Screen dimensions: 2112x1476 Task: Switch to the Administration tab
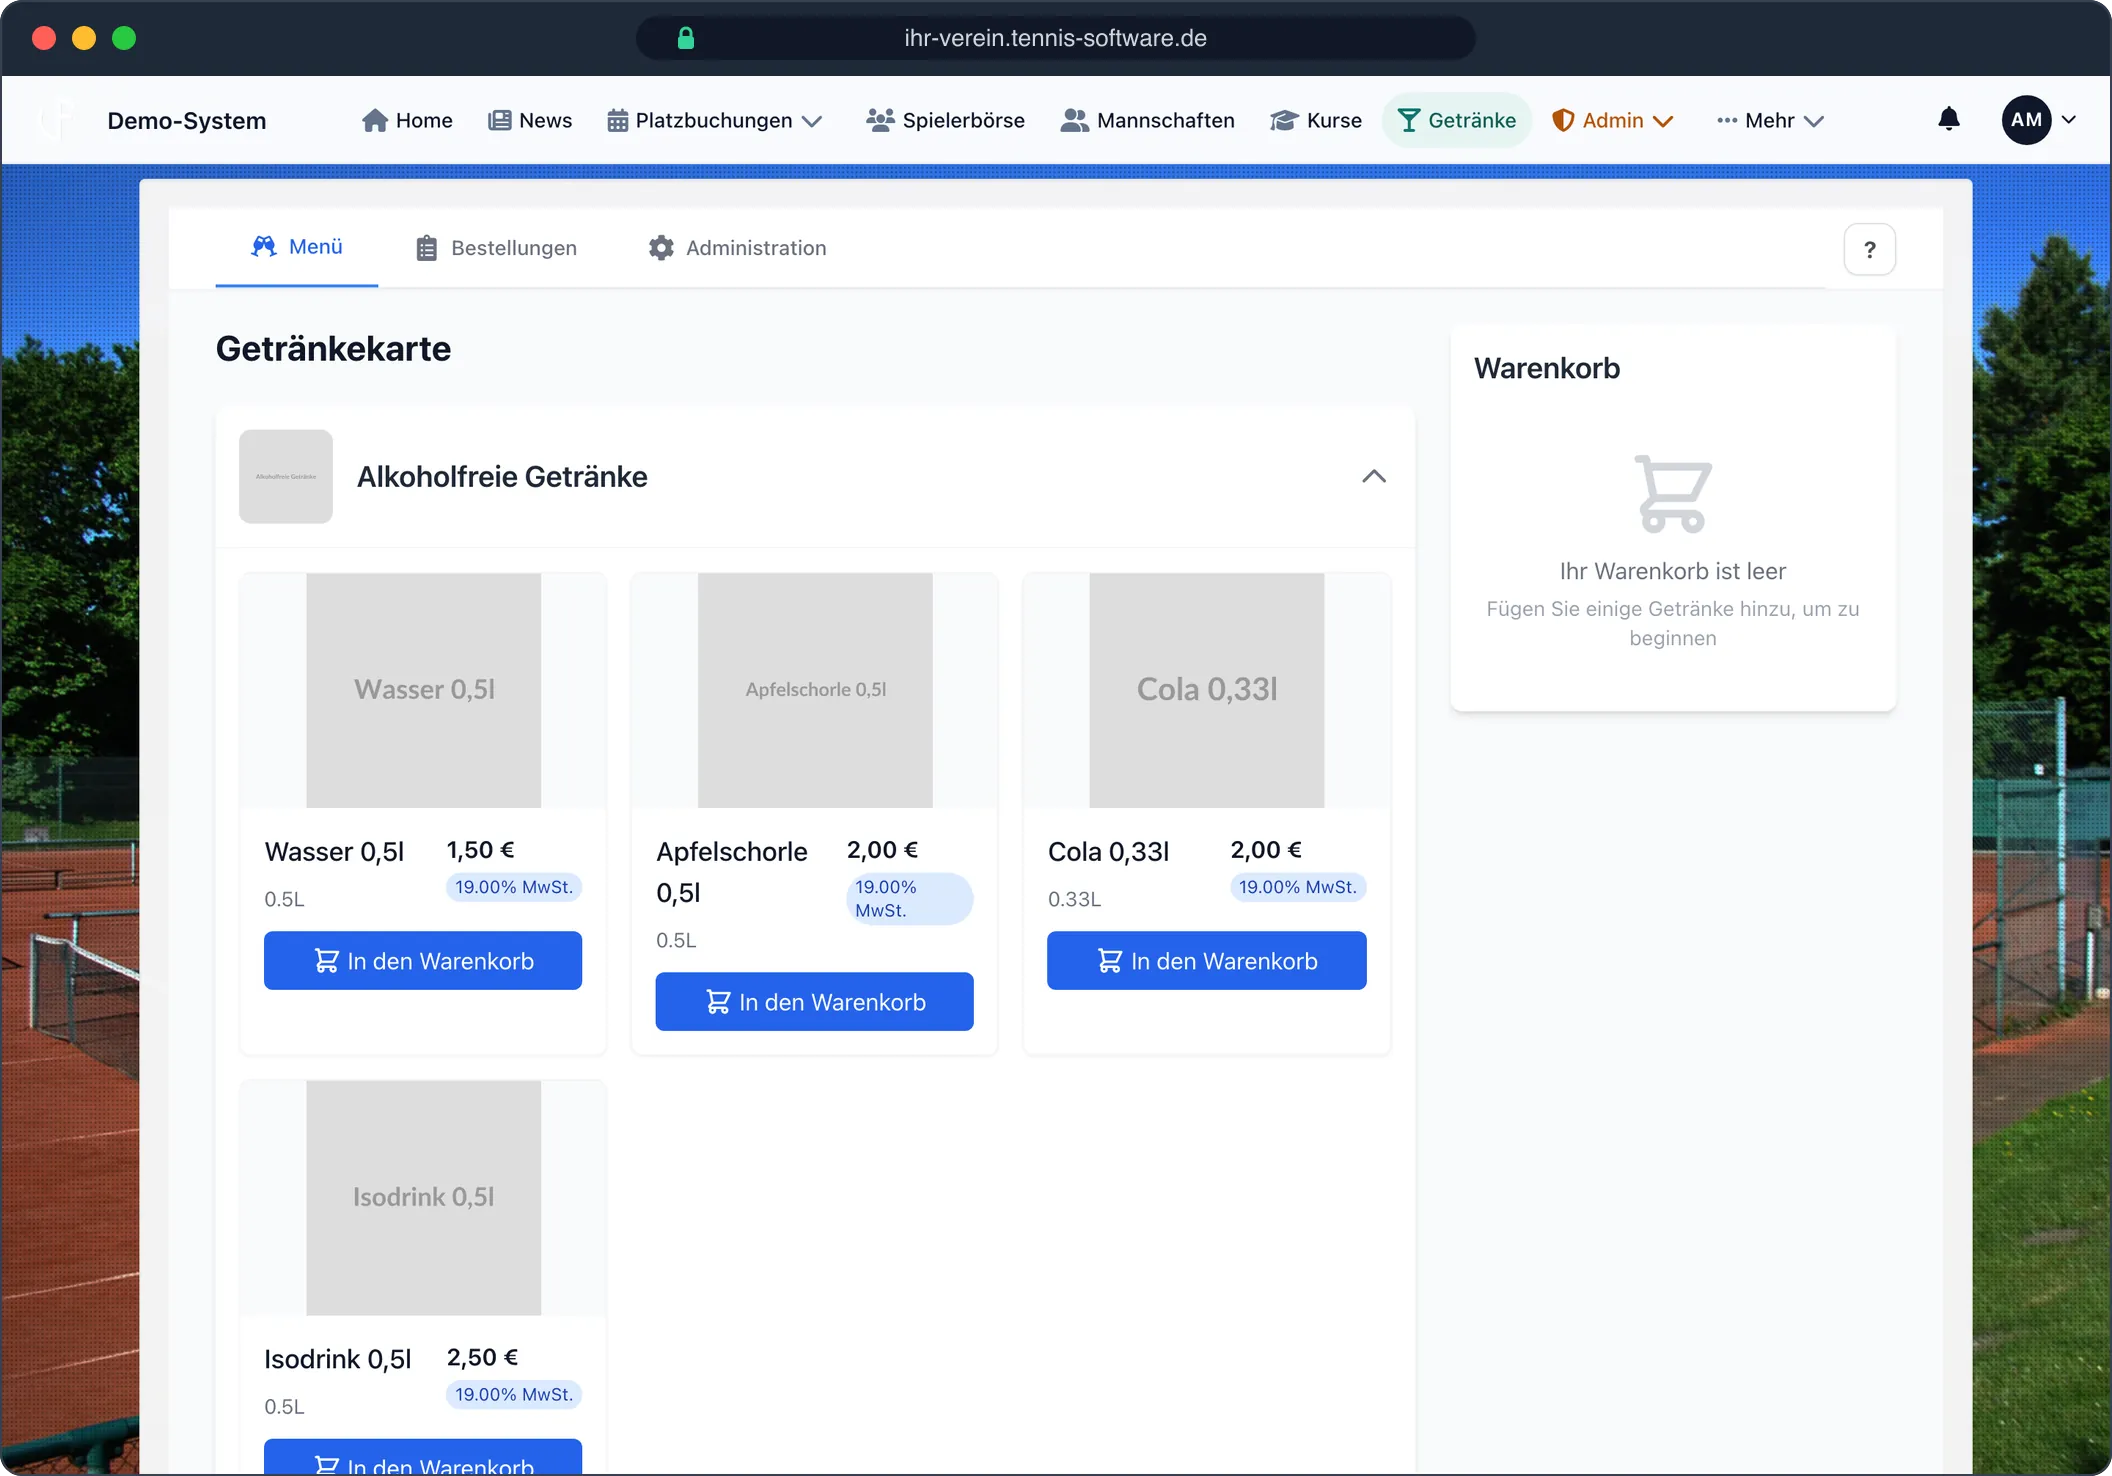pyautogui.click(x=737, y=248)
